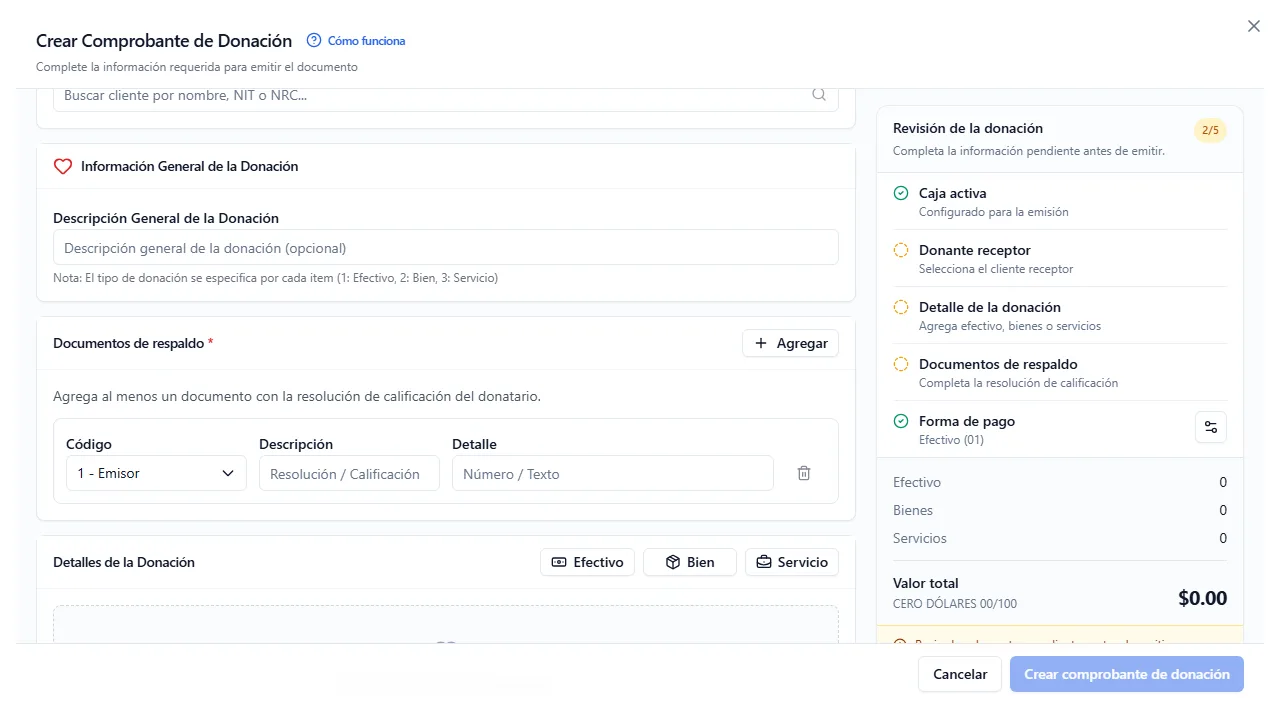Click Crear comprobante de donación button
The height and width of the screenshot is (720, 1280).
click(1127, 674)
